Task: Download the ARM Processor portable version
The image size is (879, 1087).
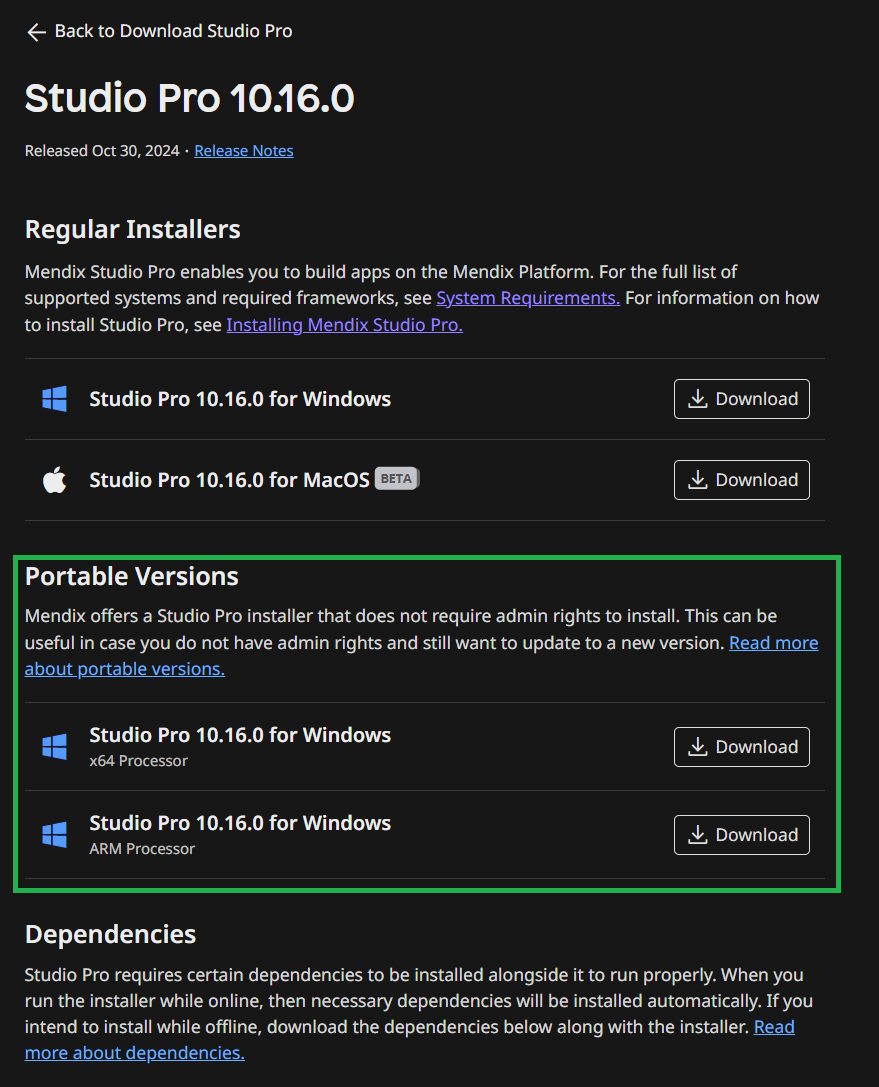Action: 741,834
